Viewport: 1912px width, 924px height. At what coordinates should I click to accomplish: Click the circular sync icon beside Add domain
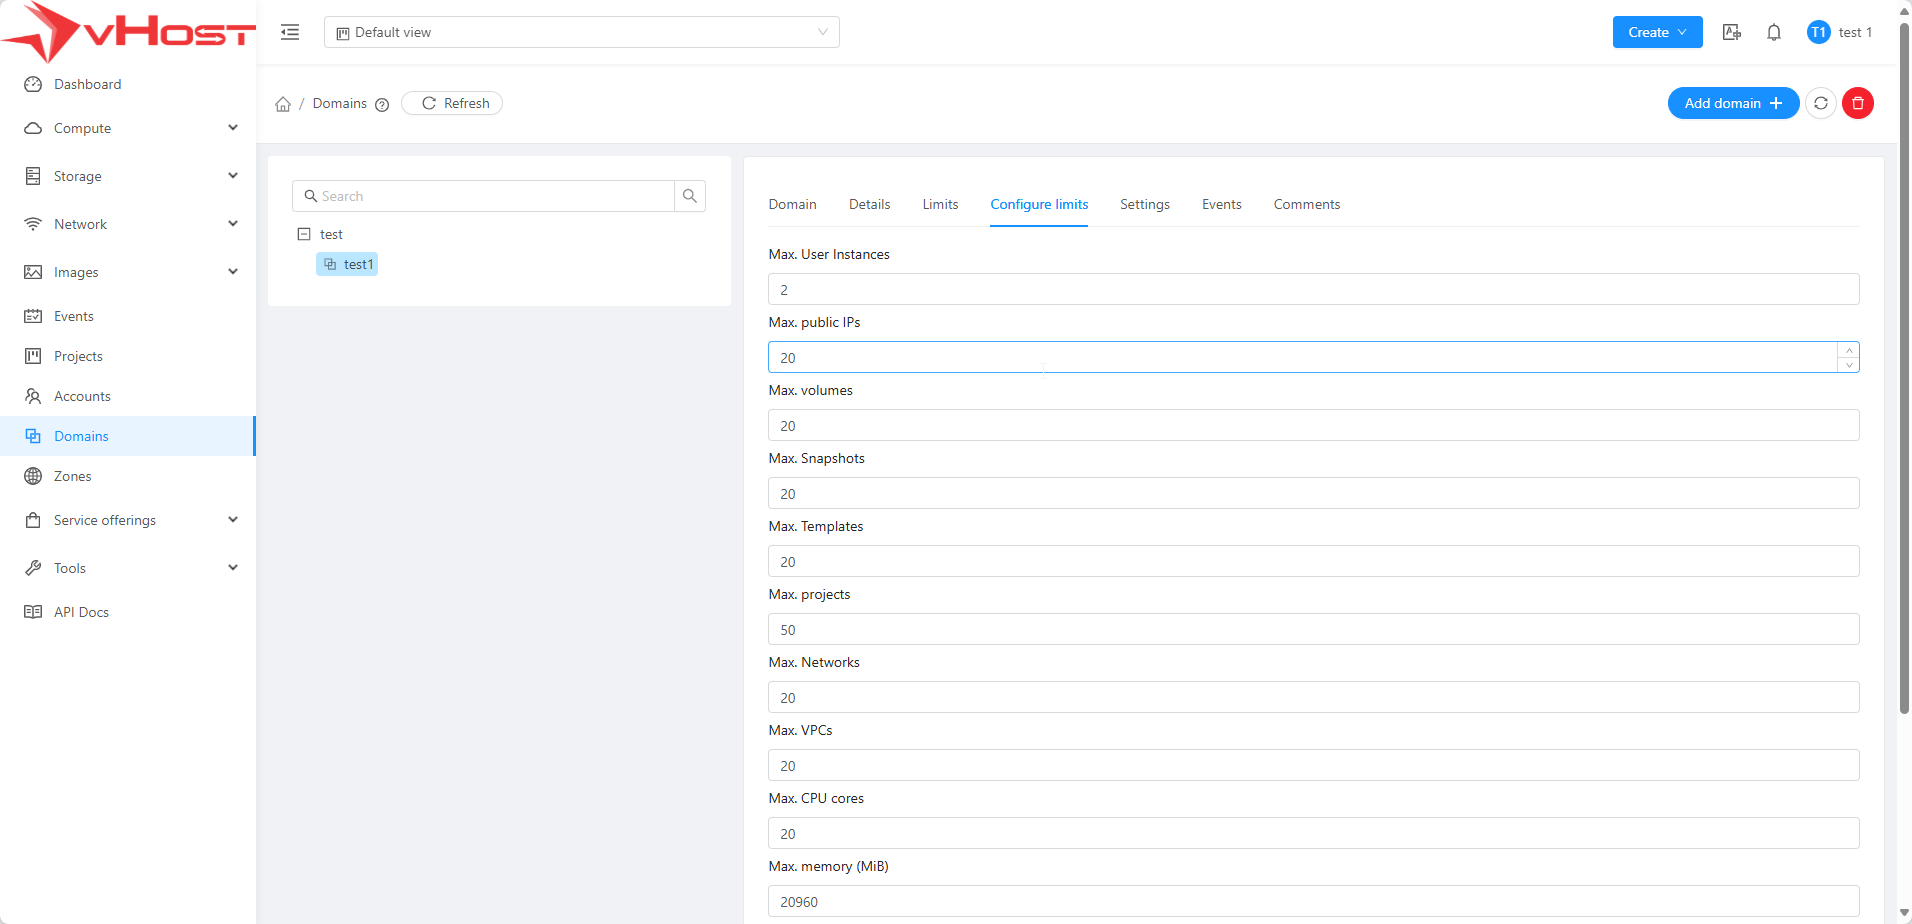pyautogui.click(x=1820, y=103)
